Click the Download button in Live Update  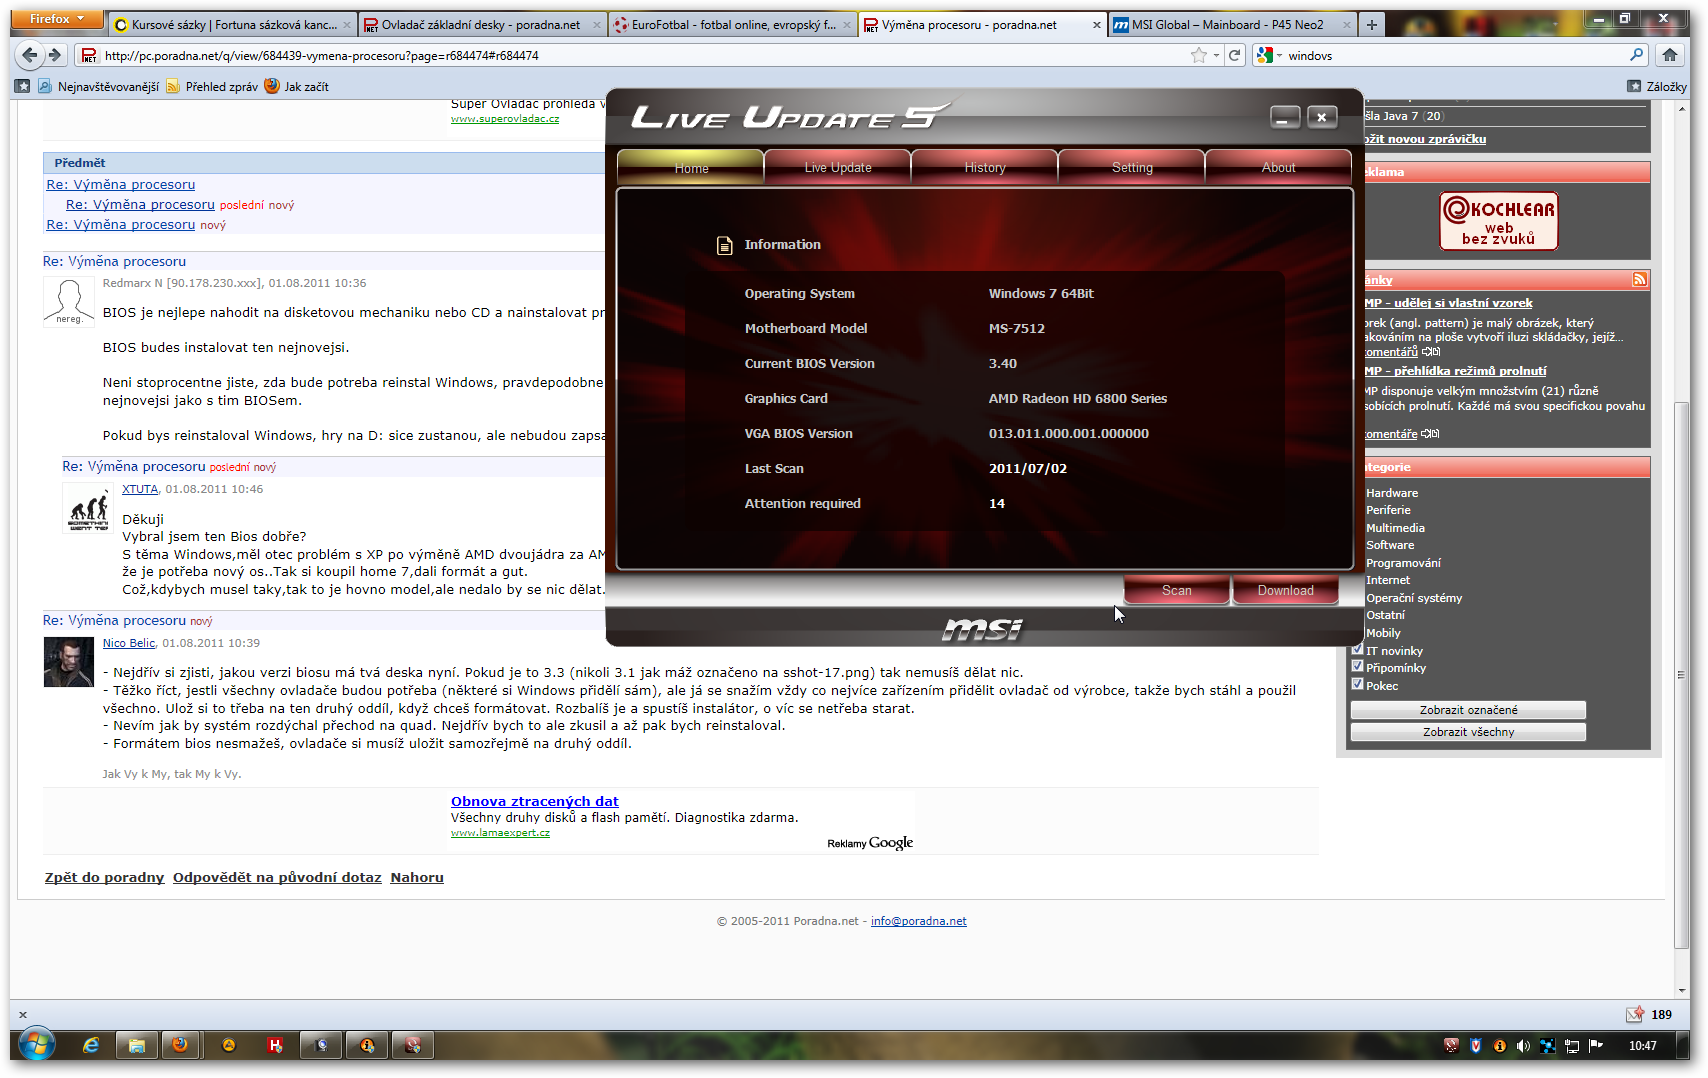pos(1286,590)
